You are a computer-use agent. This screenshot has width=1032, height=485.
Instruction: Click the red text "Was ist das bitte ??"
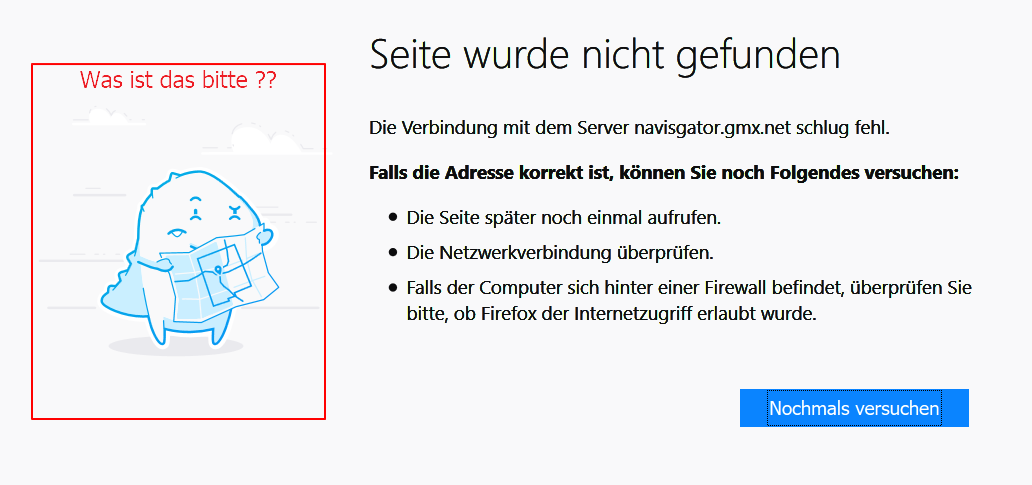pyautogui.click(x=178, y=80)
